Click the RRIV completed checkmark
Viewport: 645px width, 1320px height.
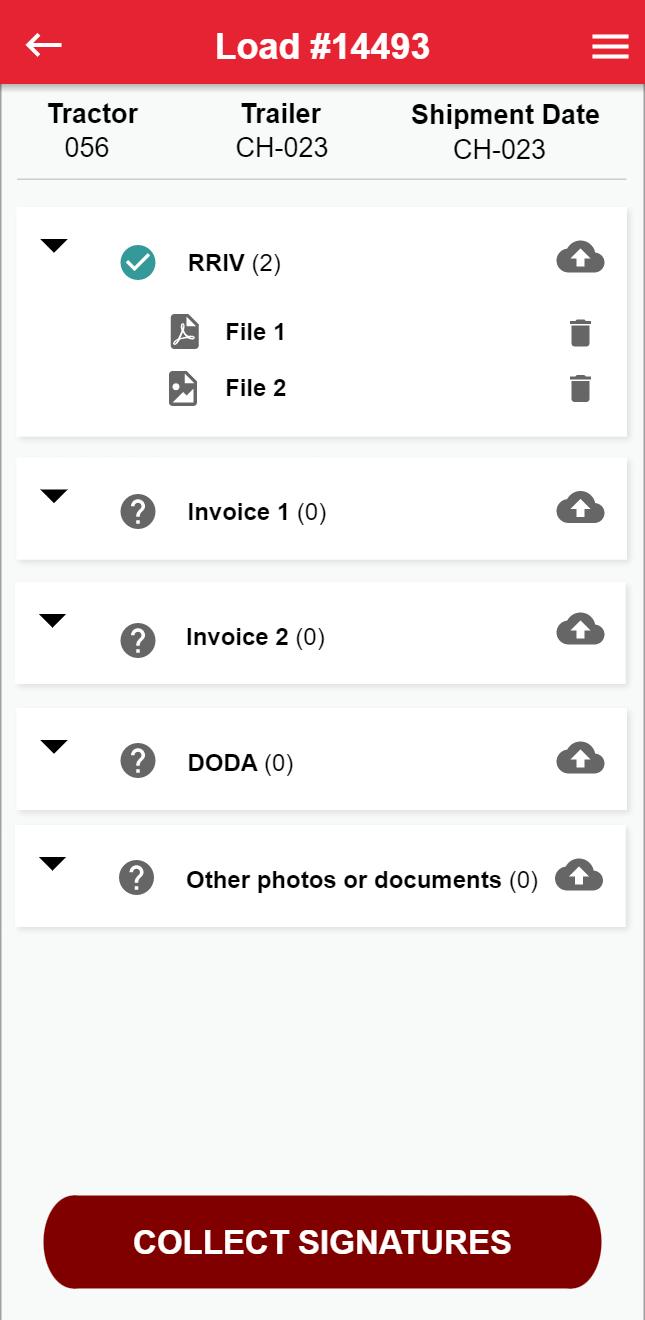point(138,263)
